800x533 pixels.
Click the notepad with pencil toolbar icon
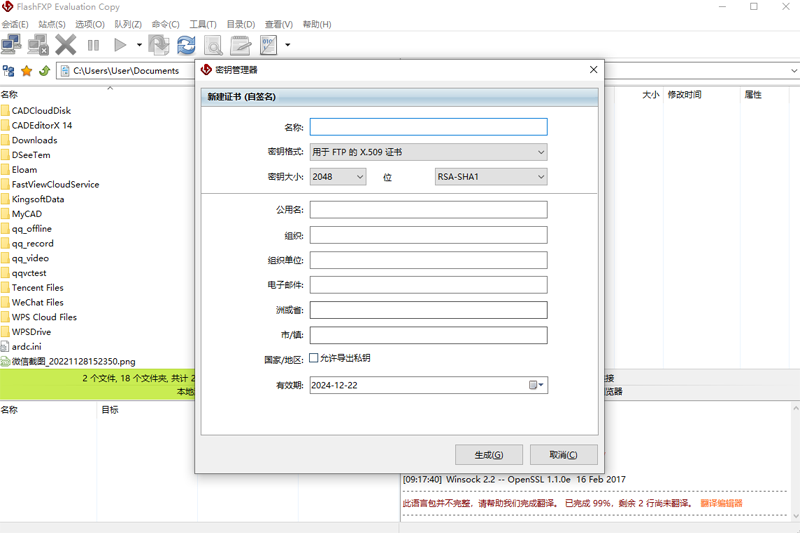(x=240, y=44)
